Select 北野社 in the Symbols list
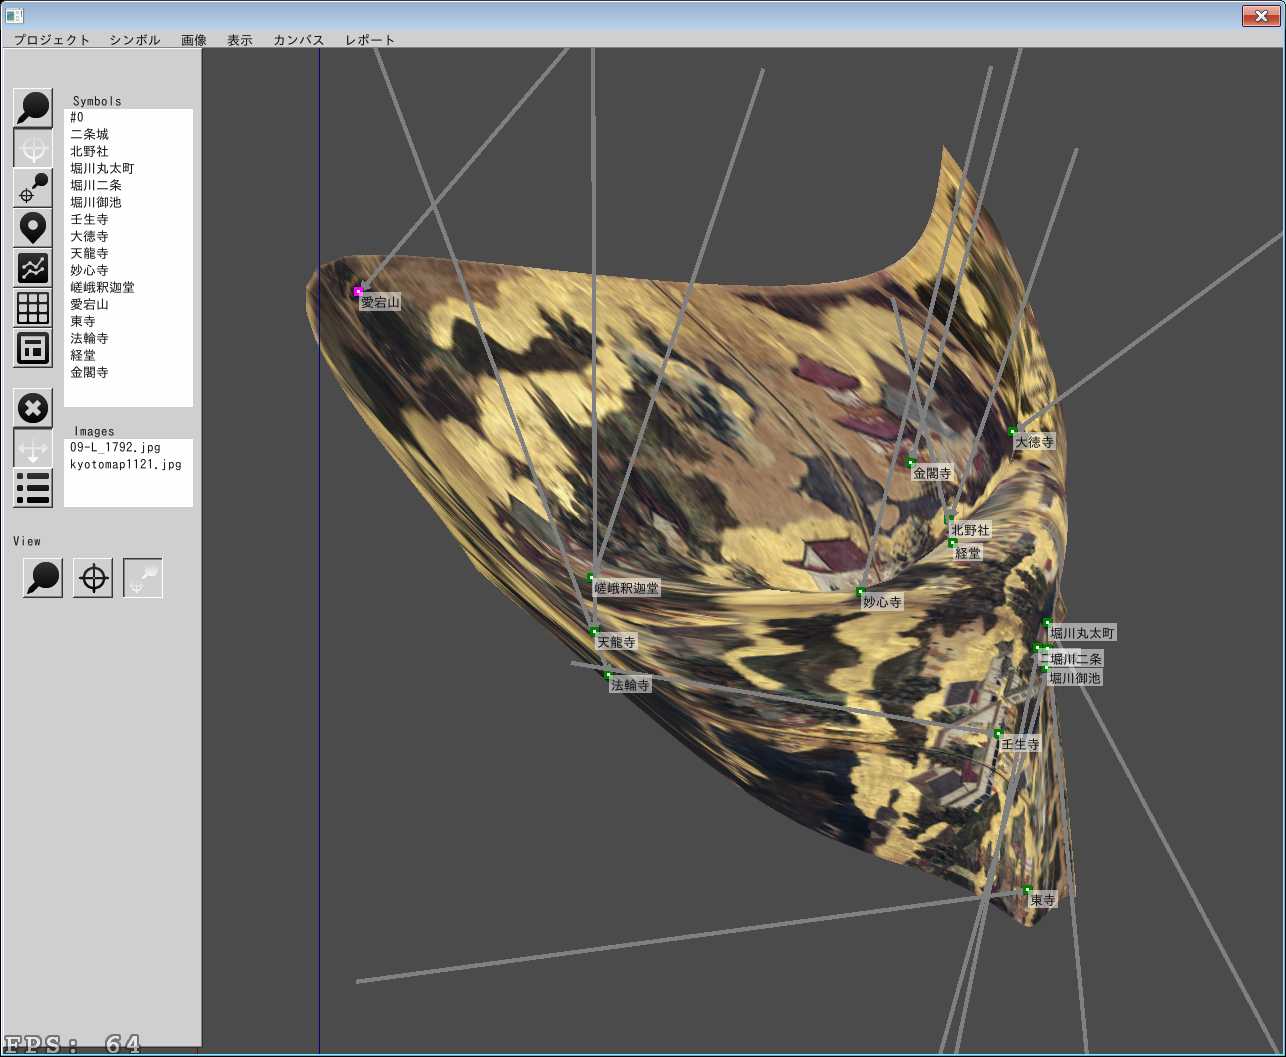 [x=128, y=151]
